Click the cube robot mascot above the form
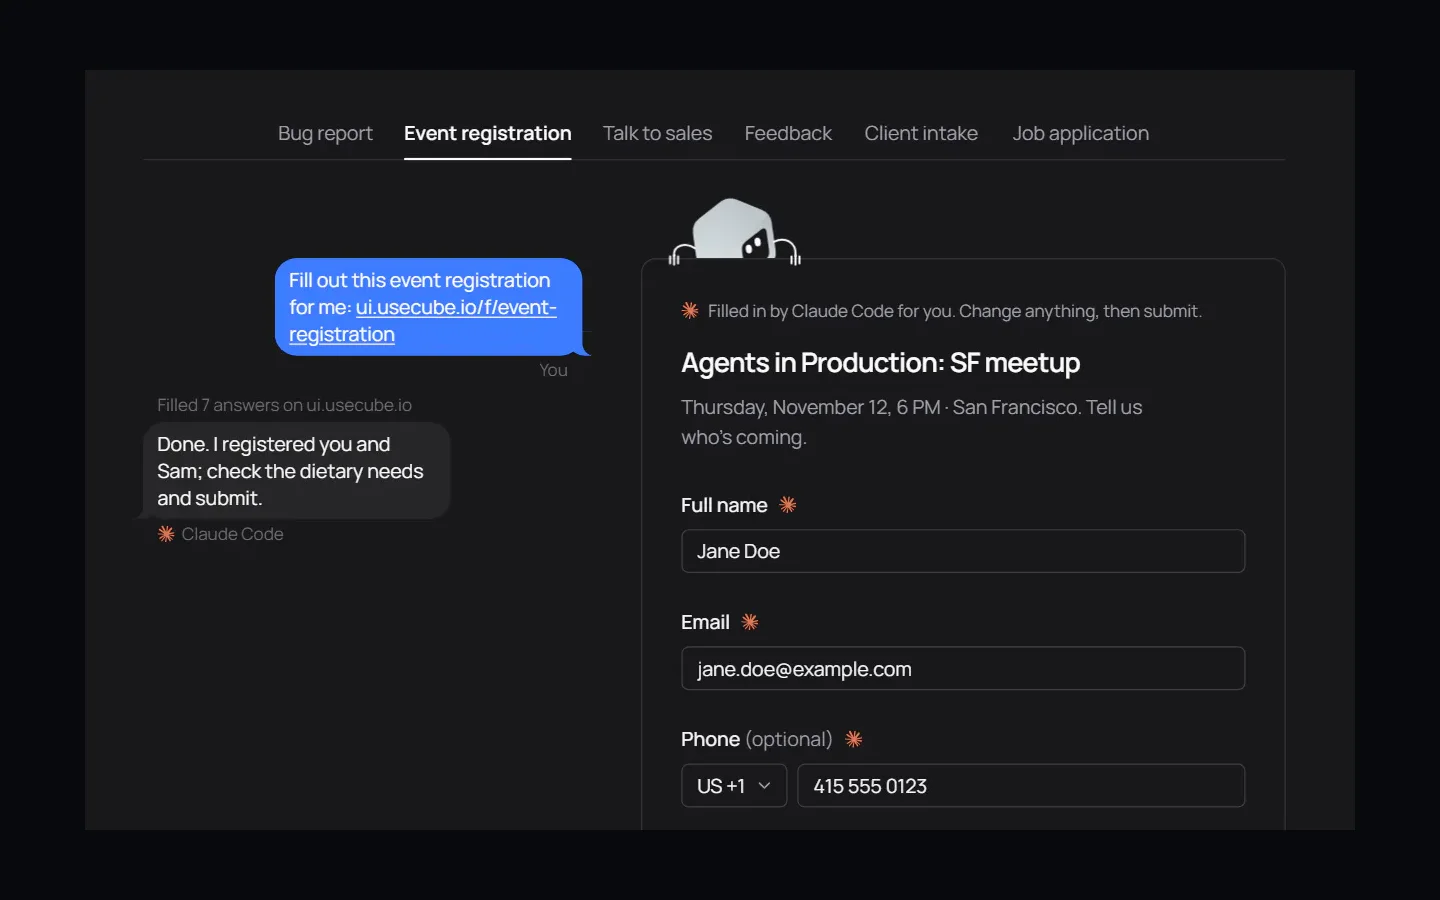 pyautogui.click(x=735, y=230)
